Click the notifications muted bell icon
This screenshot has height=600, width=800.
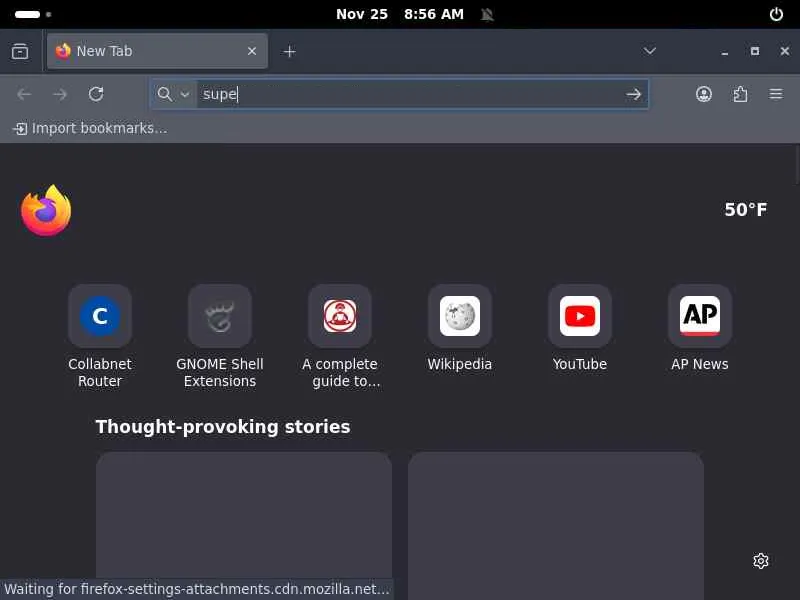pyautogui.click(x=487, y=14)
